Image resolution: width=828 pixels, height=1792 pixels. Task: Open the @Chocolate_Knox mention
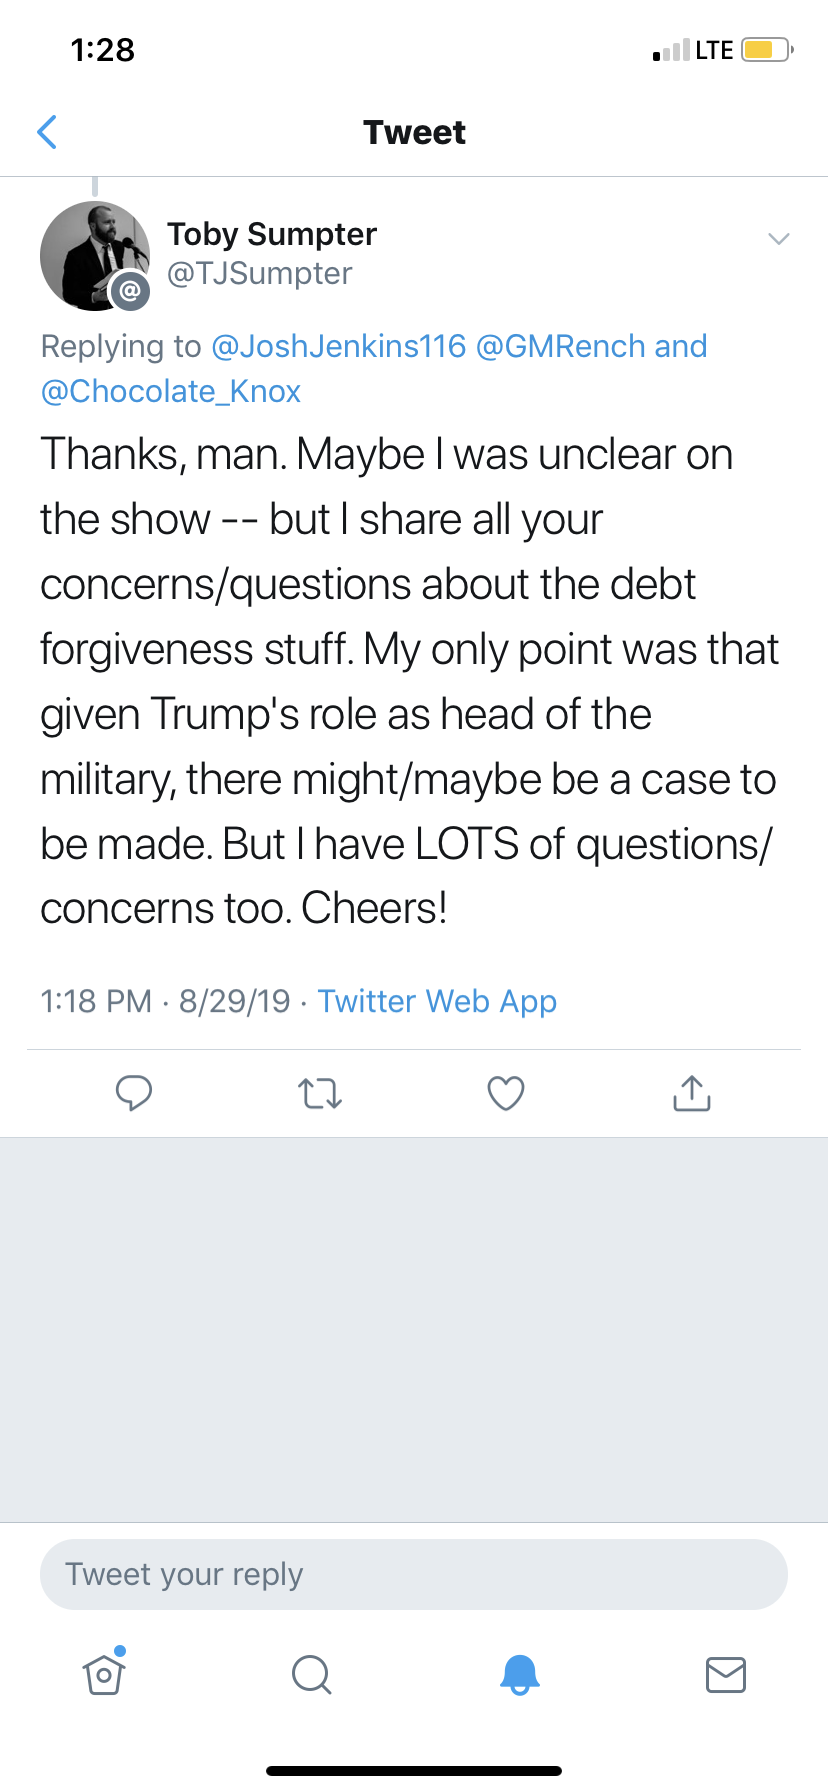point(171,391)
